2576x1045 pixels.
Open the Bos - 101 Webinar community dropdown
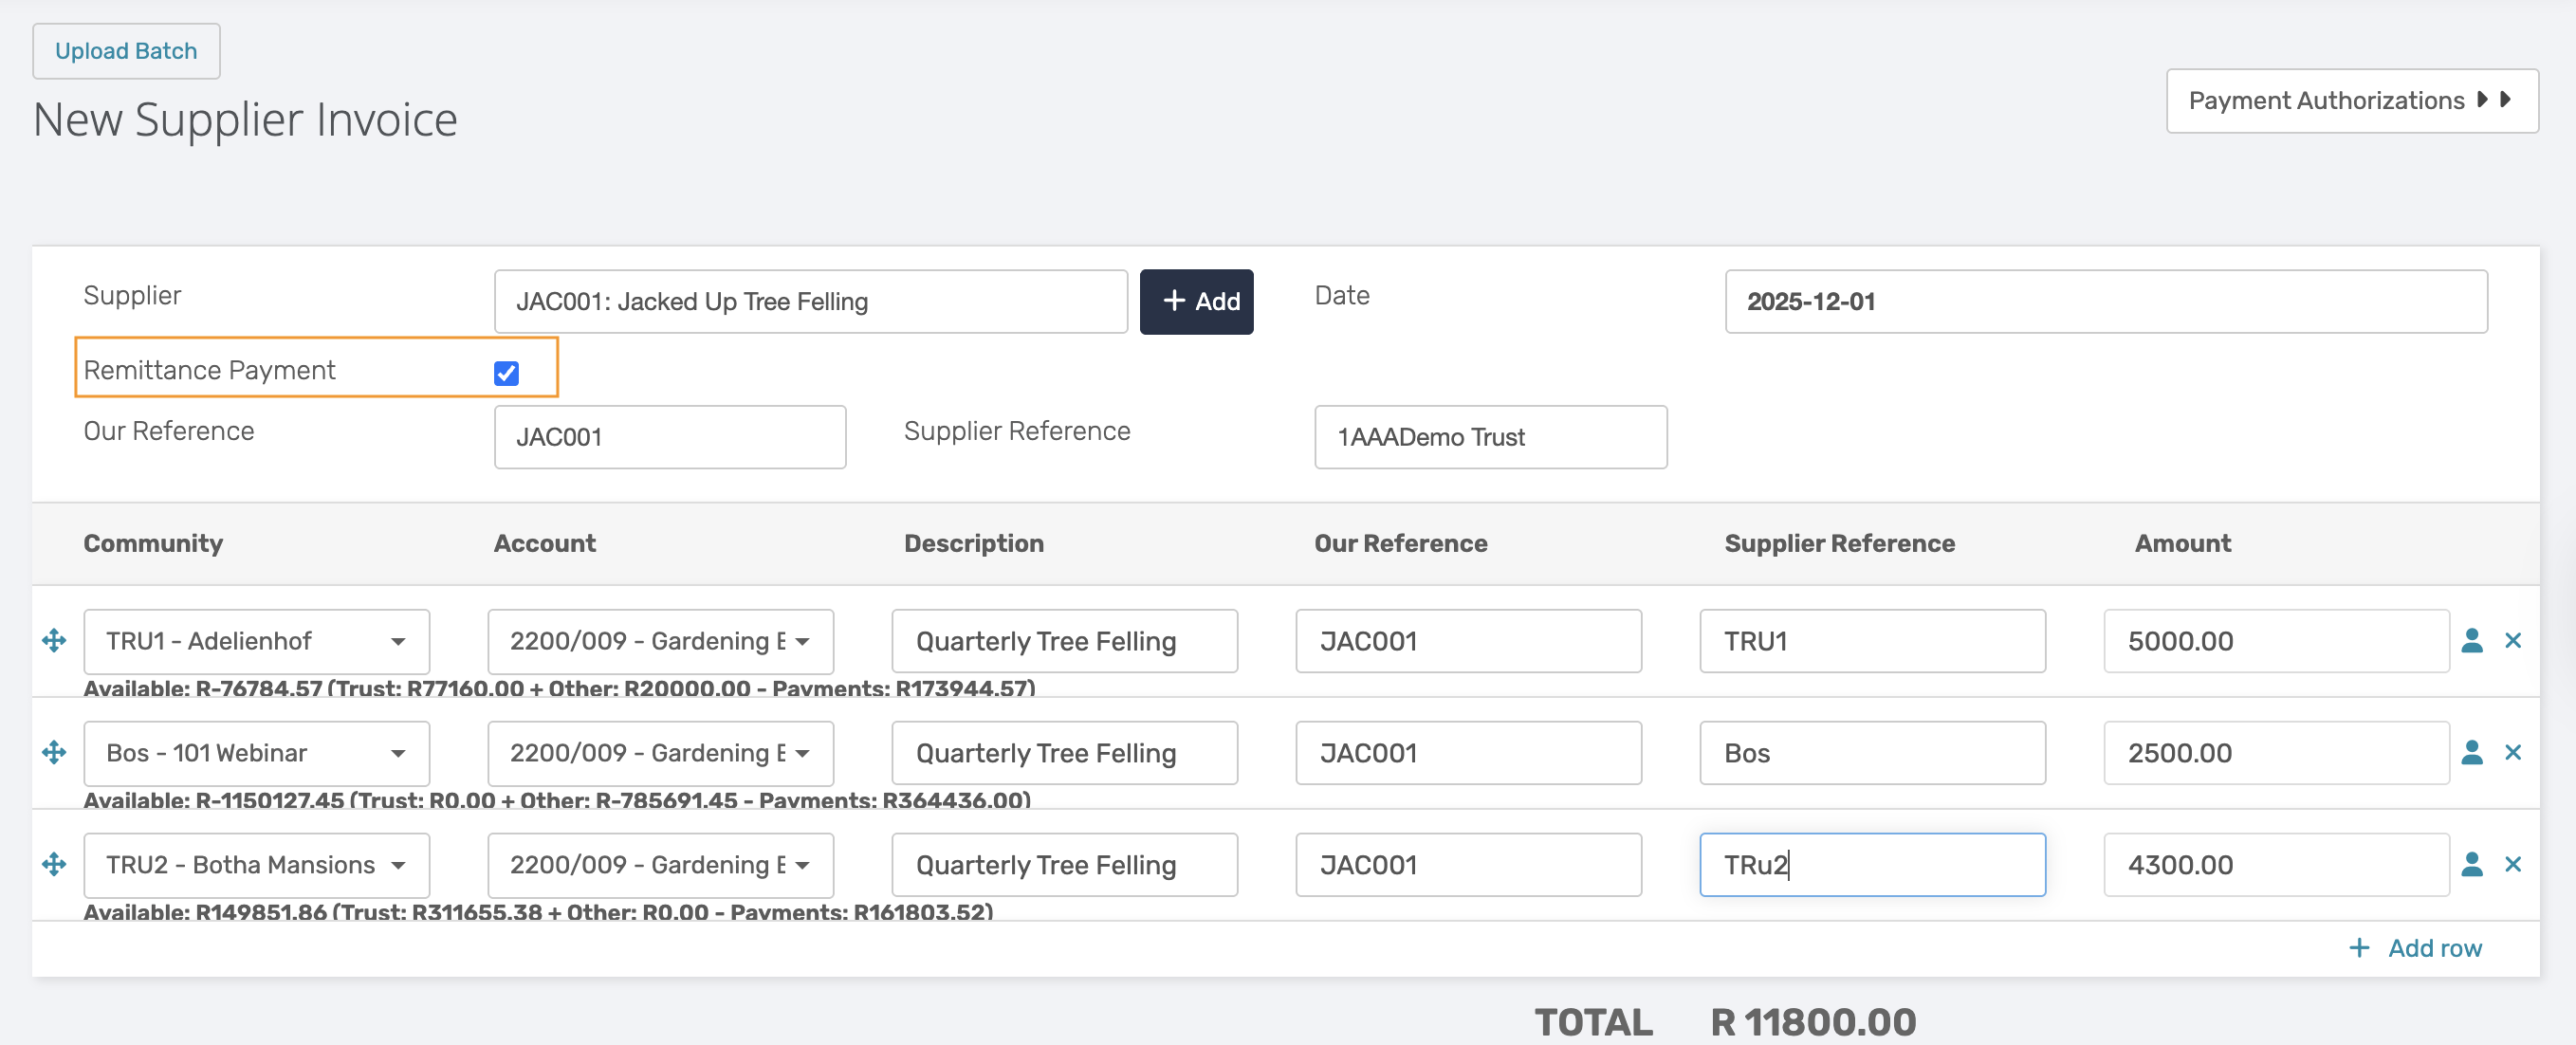pyautogui.click(x=256, y=753)
